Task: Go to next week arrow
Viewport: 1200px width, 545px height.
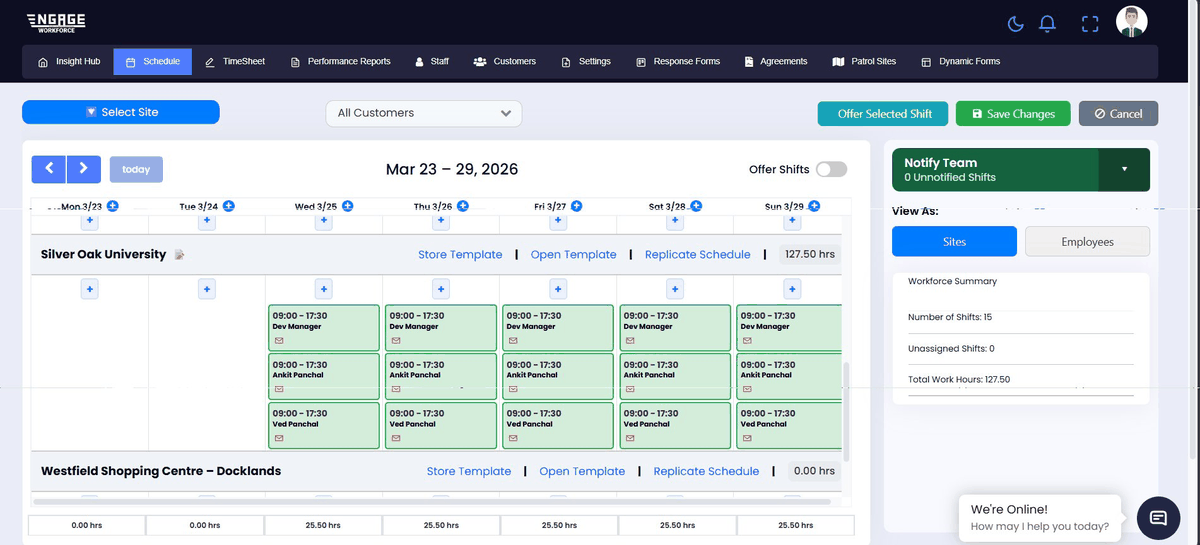Action: tap(84, 169)
